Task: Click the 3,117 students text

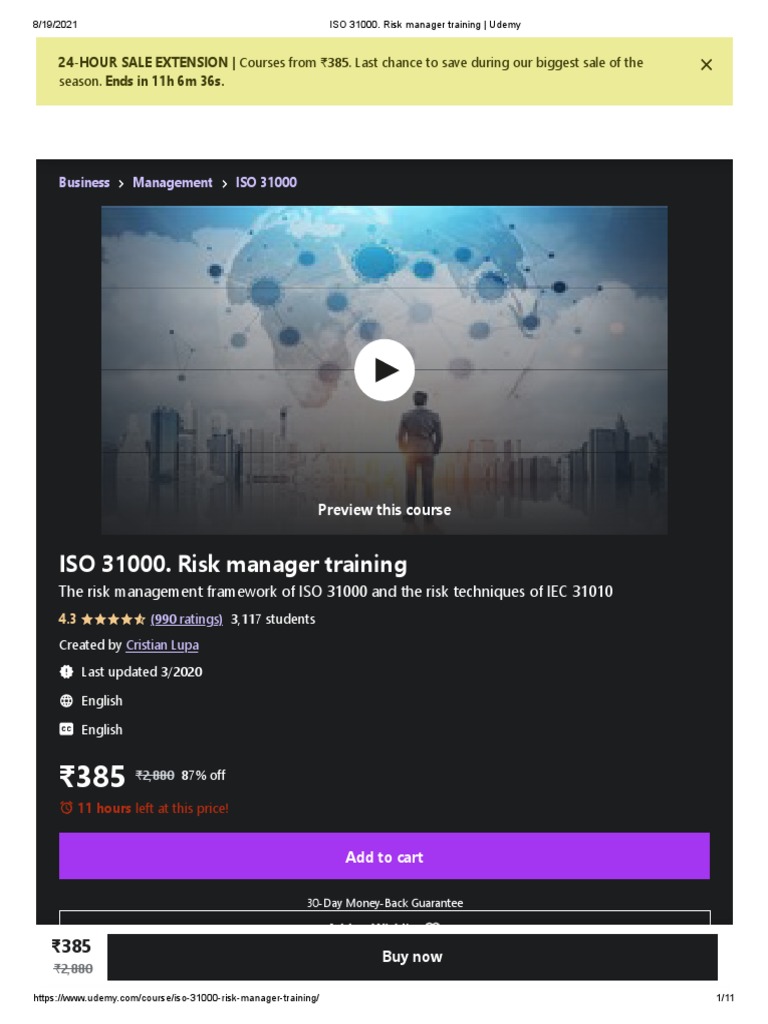Action: [273, 619]
